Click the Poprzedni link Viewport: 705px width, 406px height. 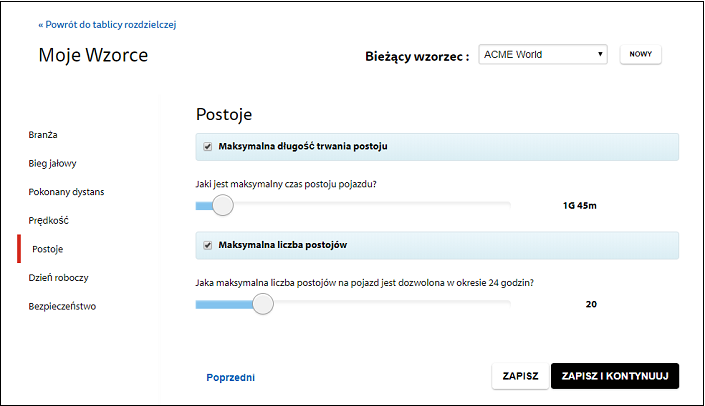[x=230, y=378]
